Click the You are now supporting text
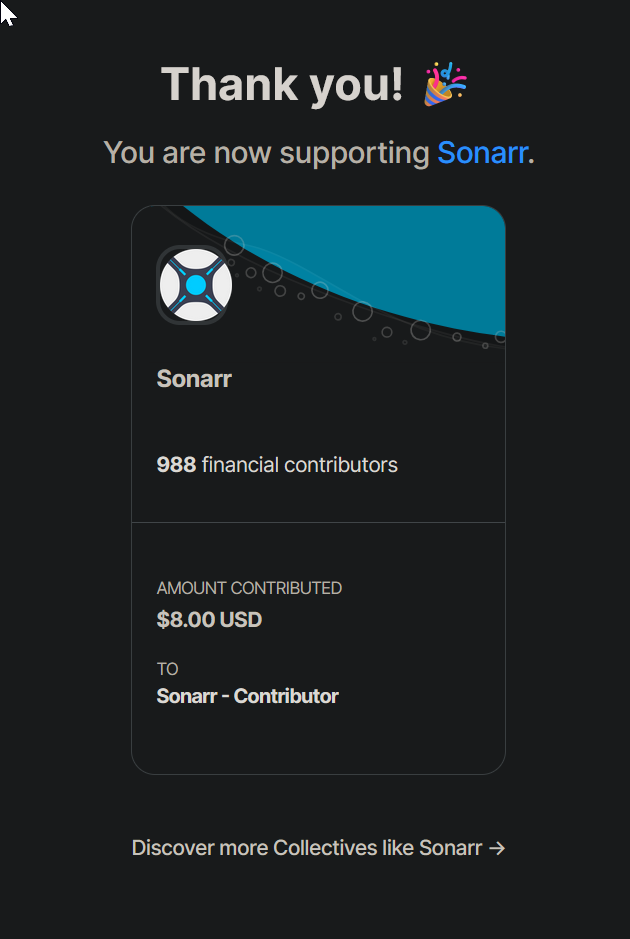The width and height of the screenshot is (630, 939). [x=266, y=153]
